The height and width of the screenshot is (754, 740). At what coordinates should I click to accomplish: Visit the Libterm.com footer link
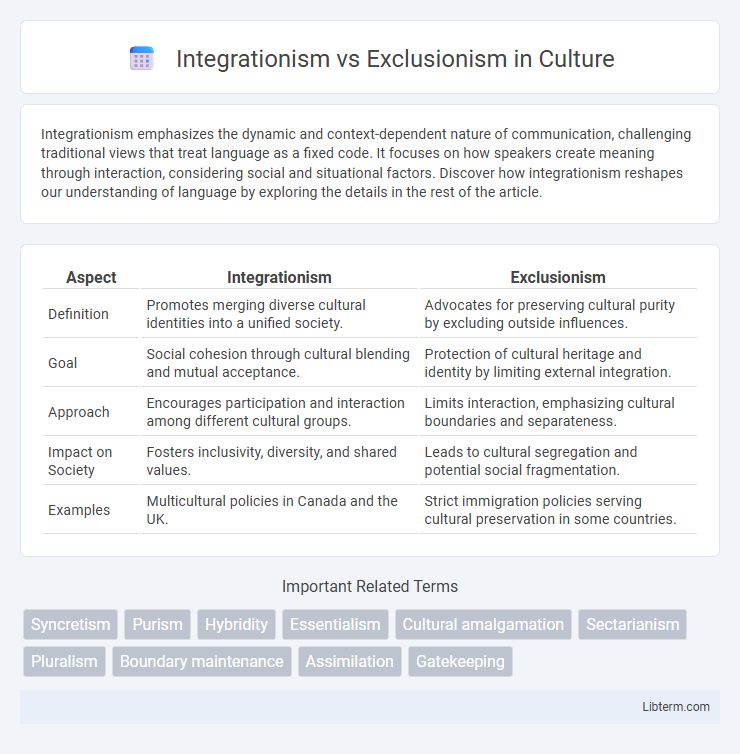pyautogui.click(x=676, y=706)
